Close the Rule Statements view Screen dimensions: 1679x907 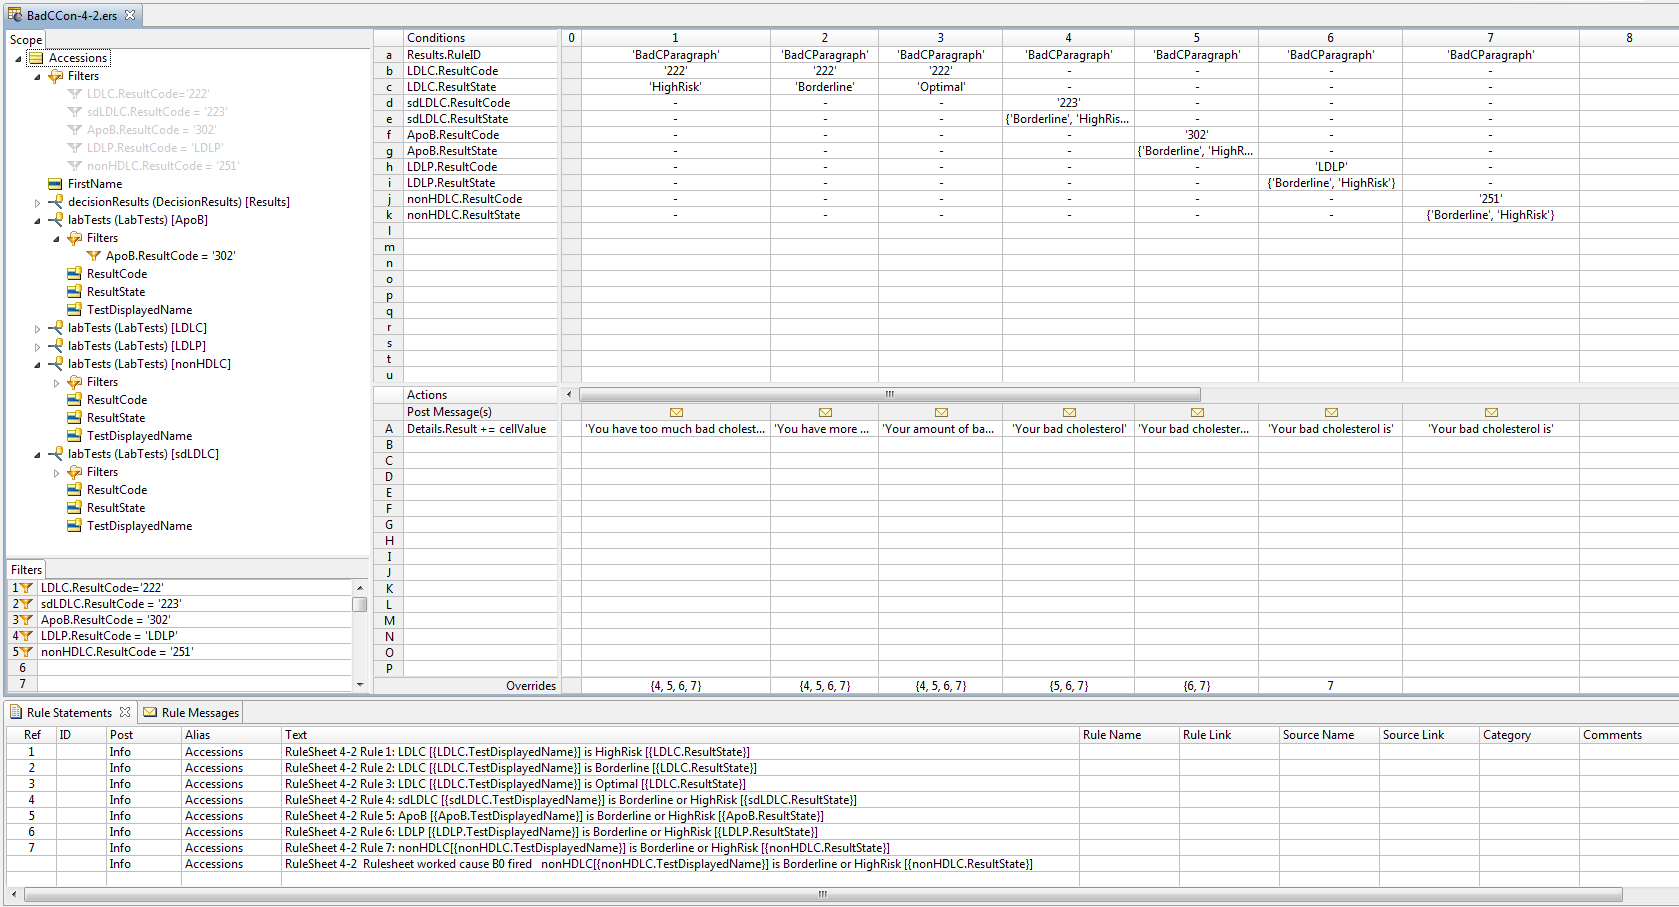coord(125,712)
